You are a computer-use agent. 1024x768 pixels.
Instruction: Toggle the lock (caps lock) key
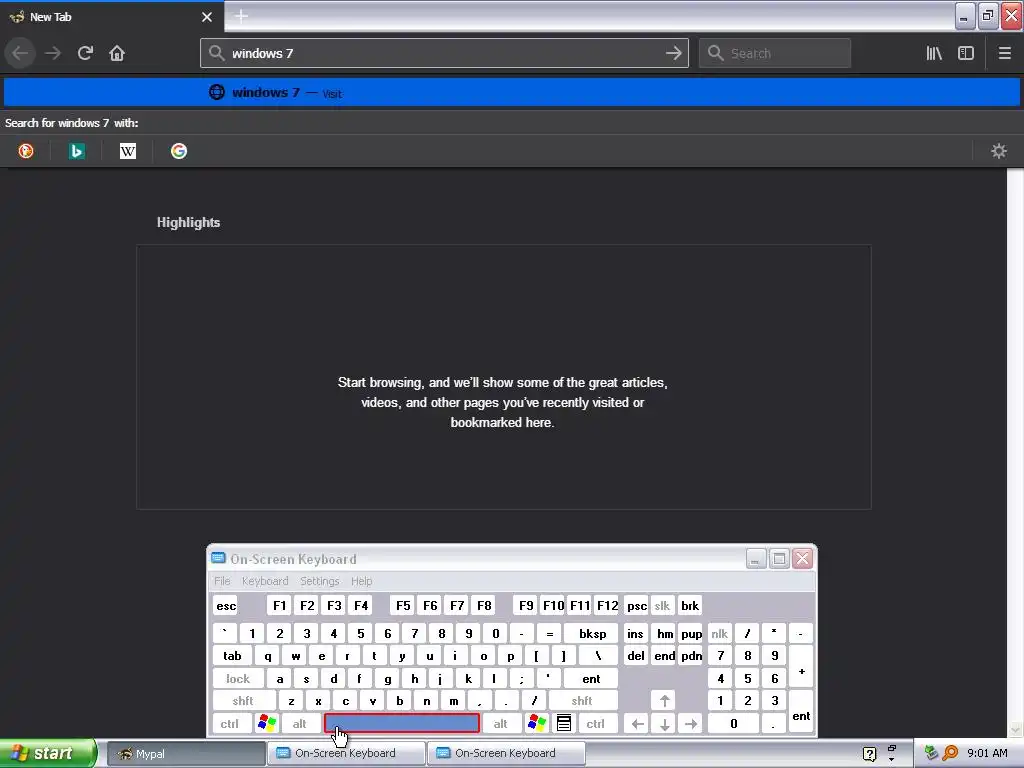238,679
